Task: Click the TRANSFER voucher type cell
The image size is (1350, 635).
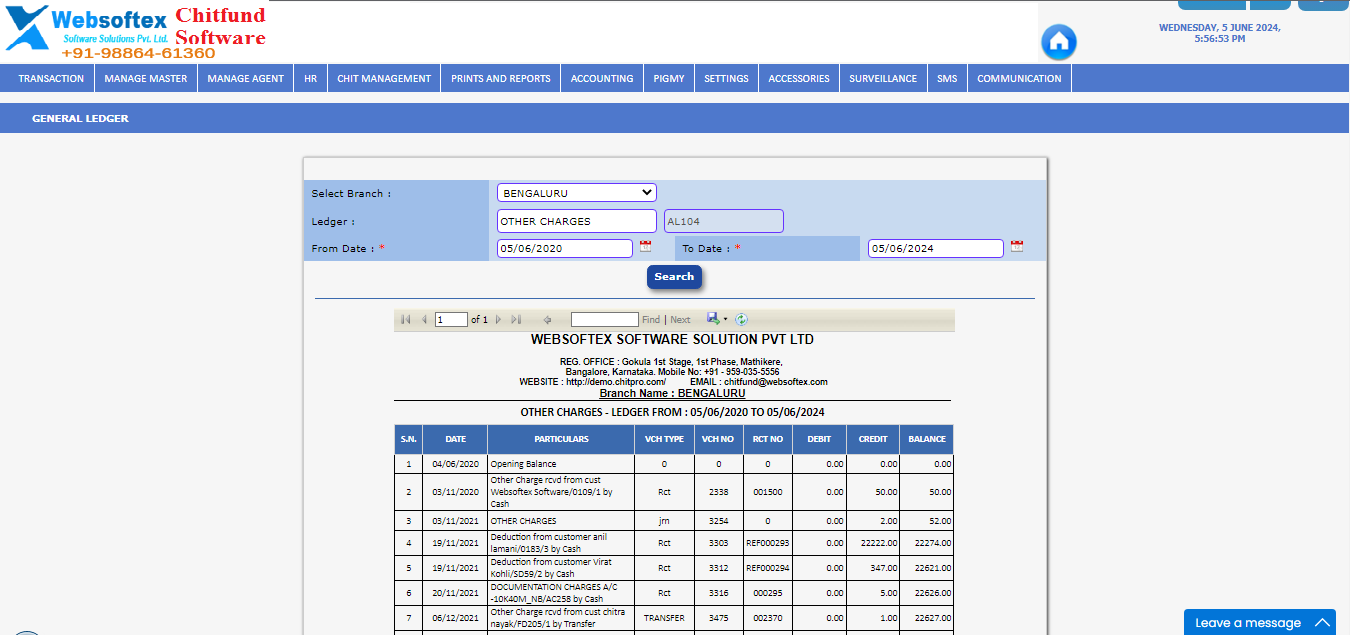Action: tap(664, 618)
